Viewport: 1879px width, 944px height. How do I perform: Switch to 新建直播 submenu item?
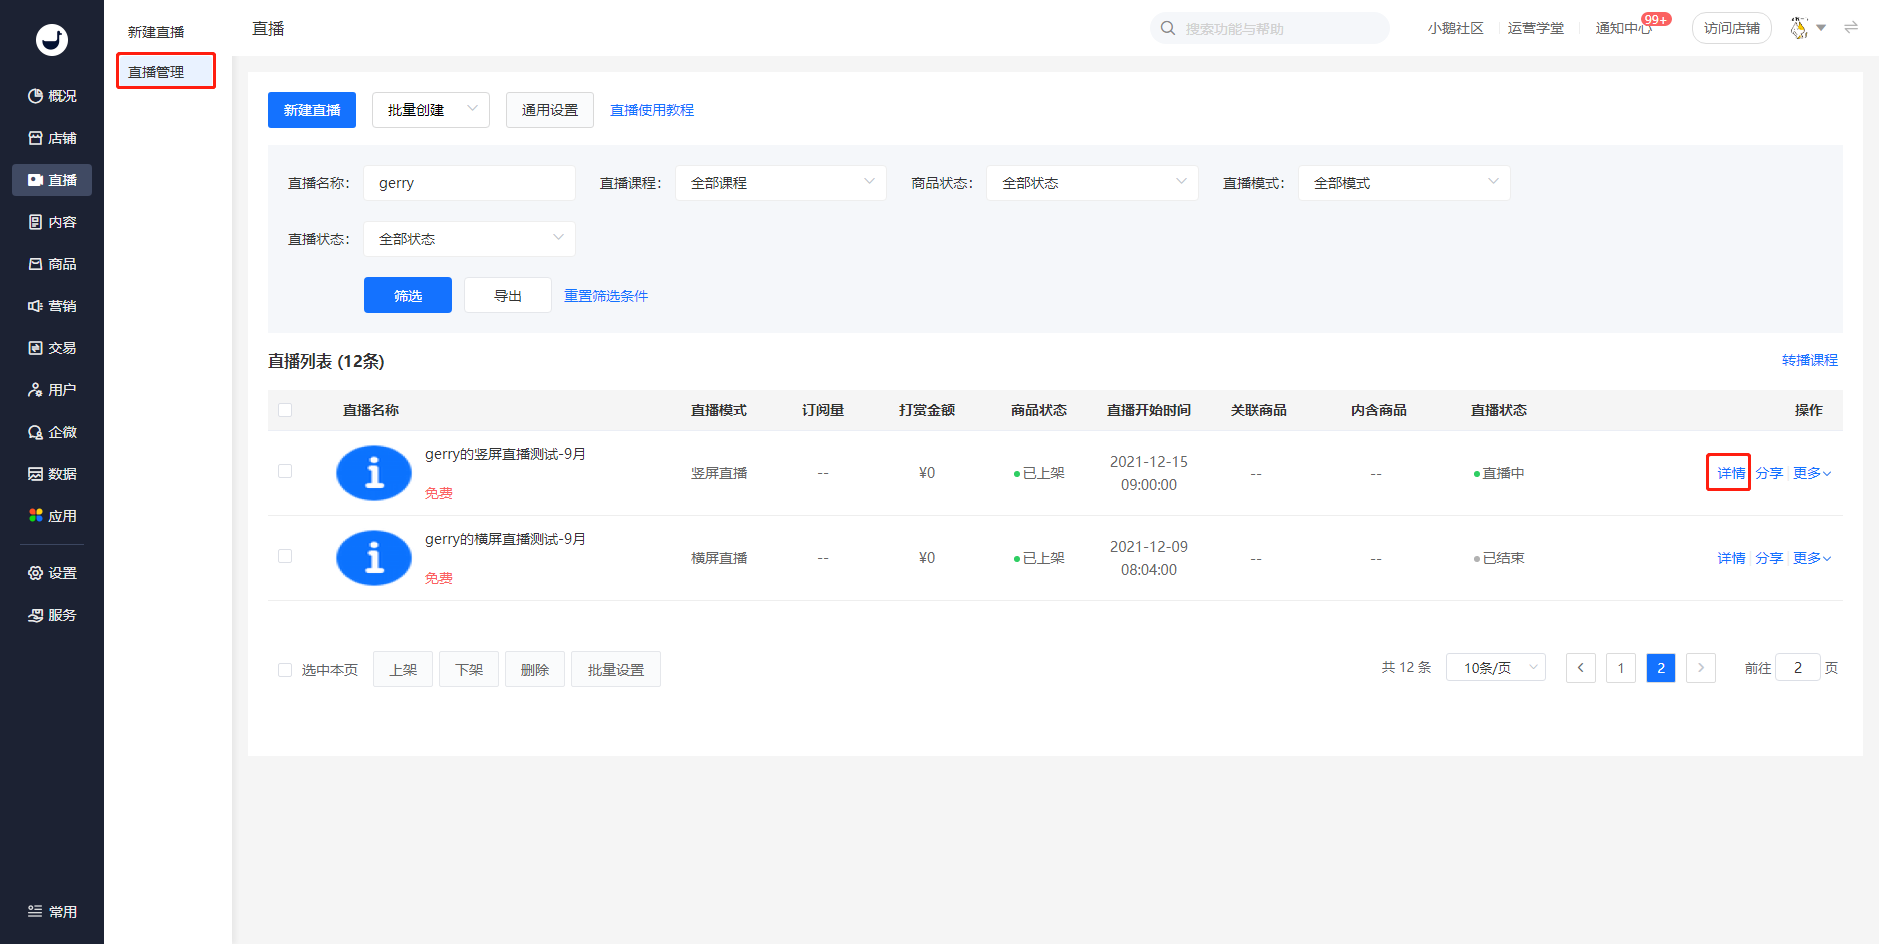point(156,32)
